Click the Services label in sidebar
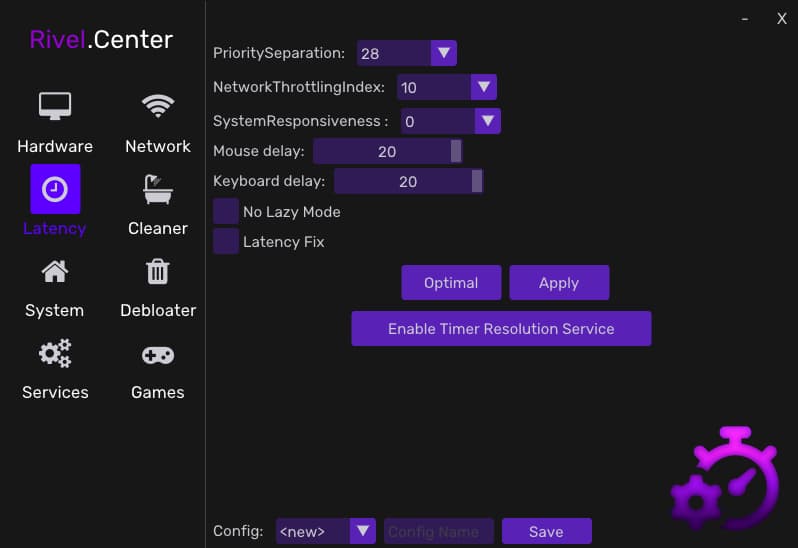 pyautogui.click(x=55, y=392)
